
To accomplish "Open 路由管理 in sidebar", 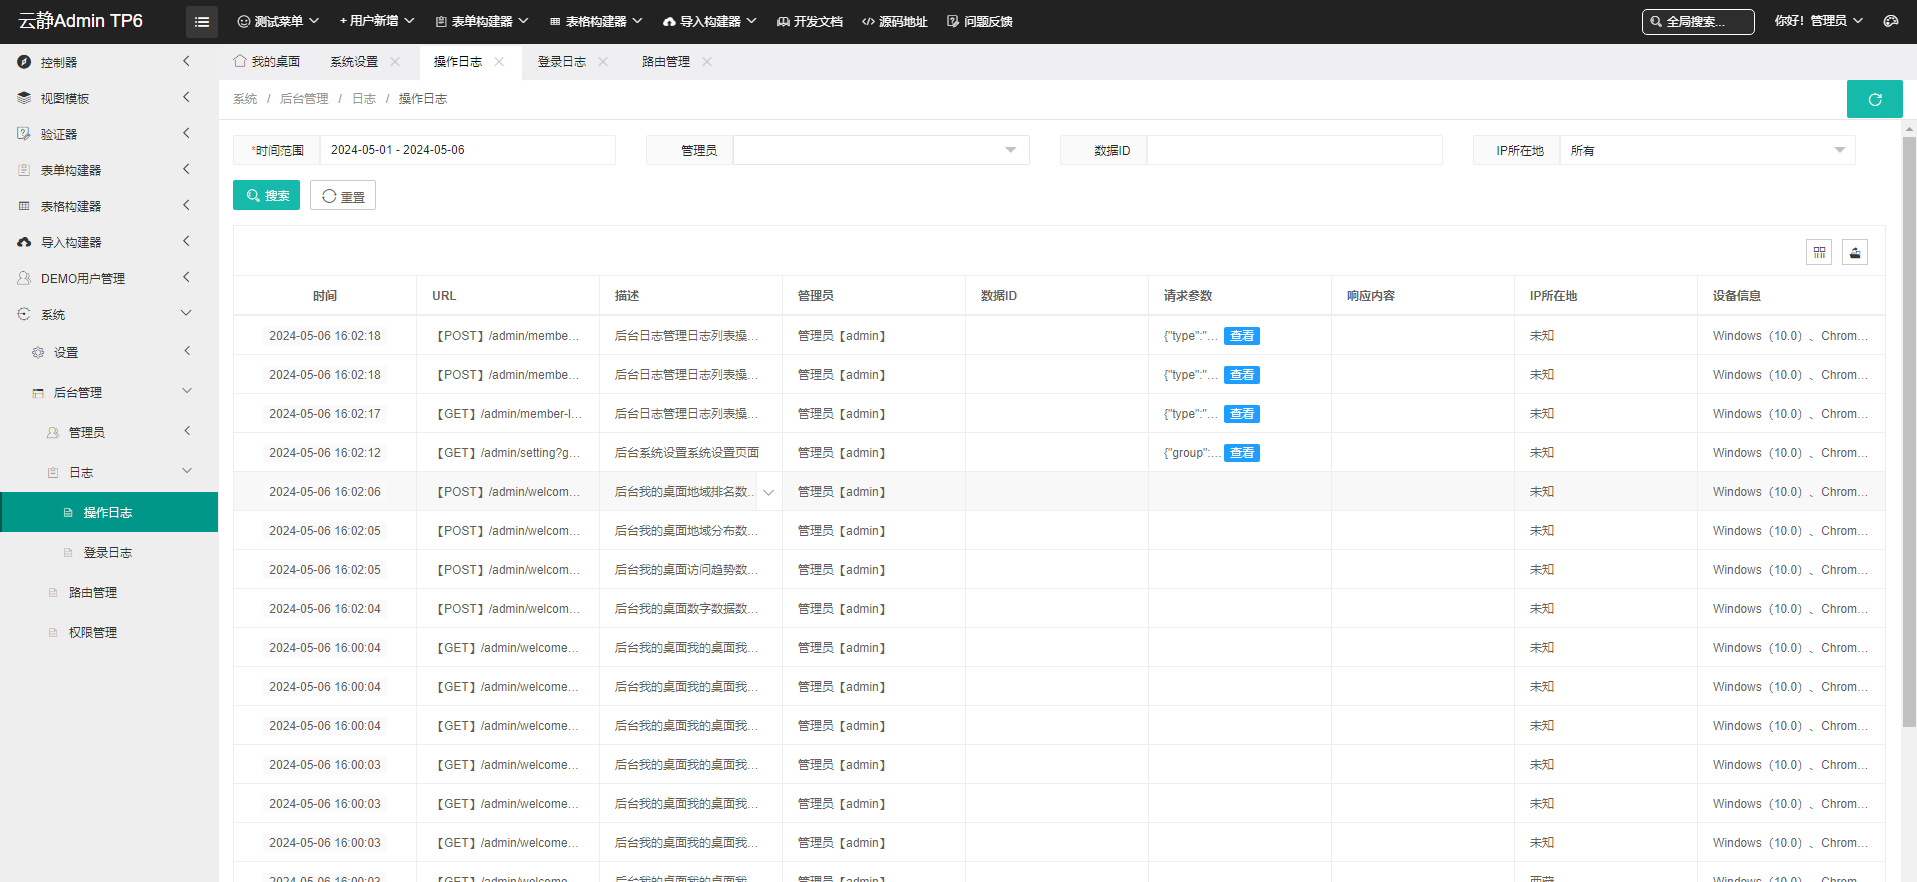I will 109,592.
